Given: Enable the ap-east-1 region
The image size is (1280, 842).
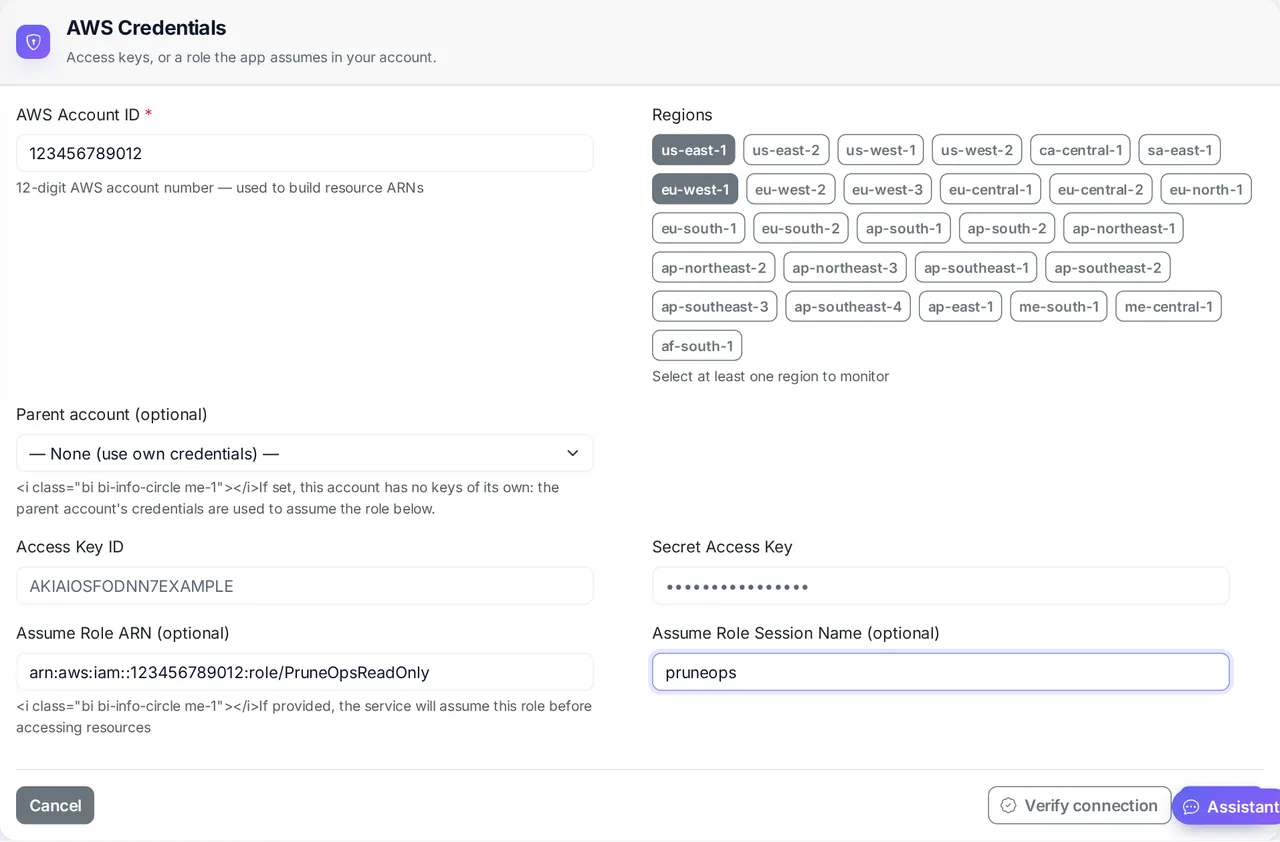Looking at the screenshot, I should 960,306.
